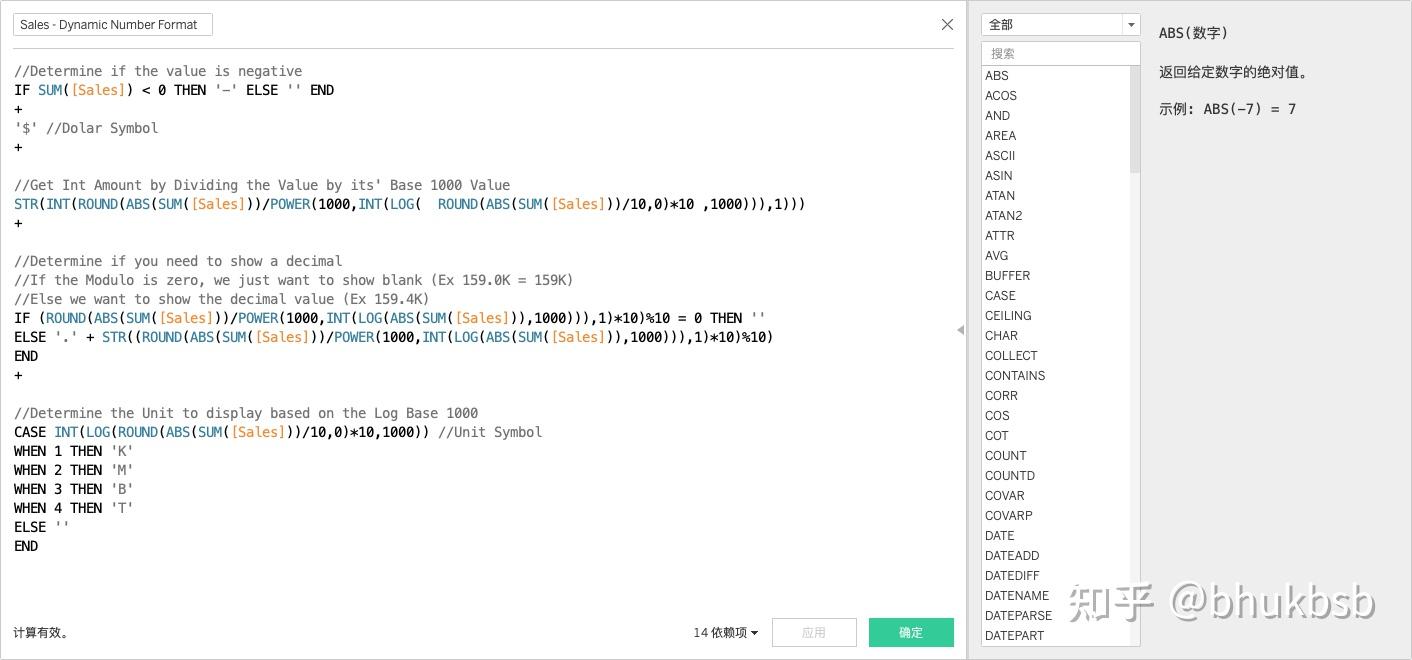Viewport: 1412px width, 660px height.
Task: Click the WHEN 2 THEN 'M' line
Action: coord(74,470)
